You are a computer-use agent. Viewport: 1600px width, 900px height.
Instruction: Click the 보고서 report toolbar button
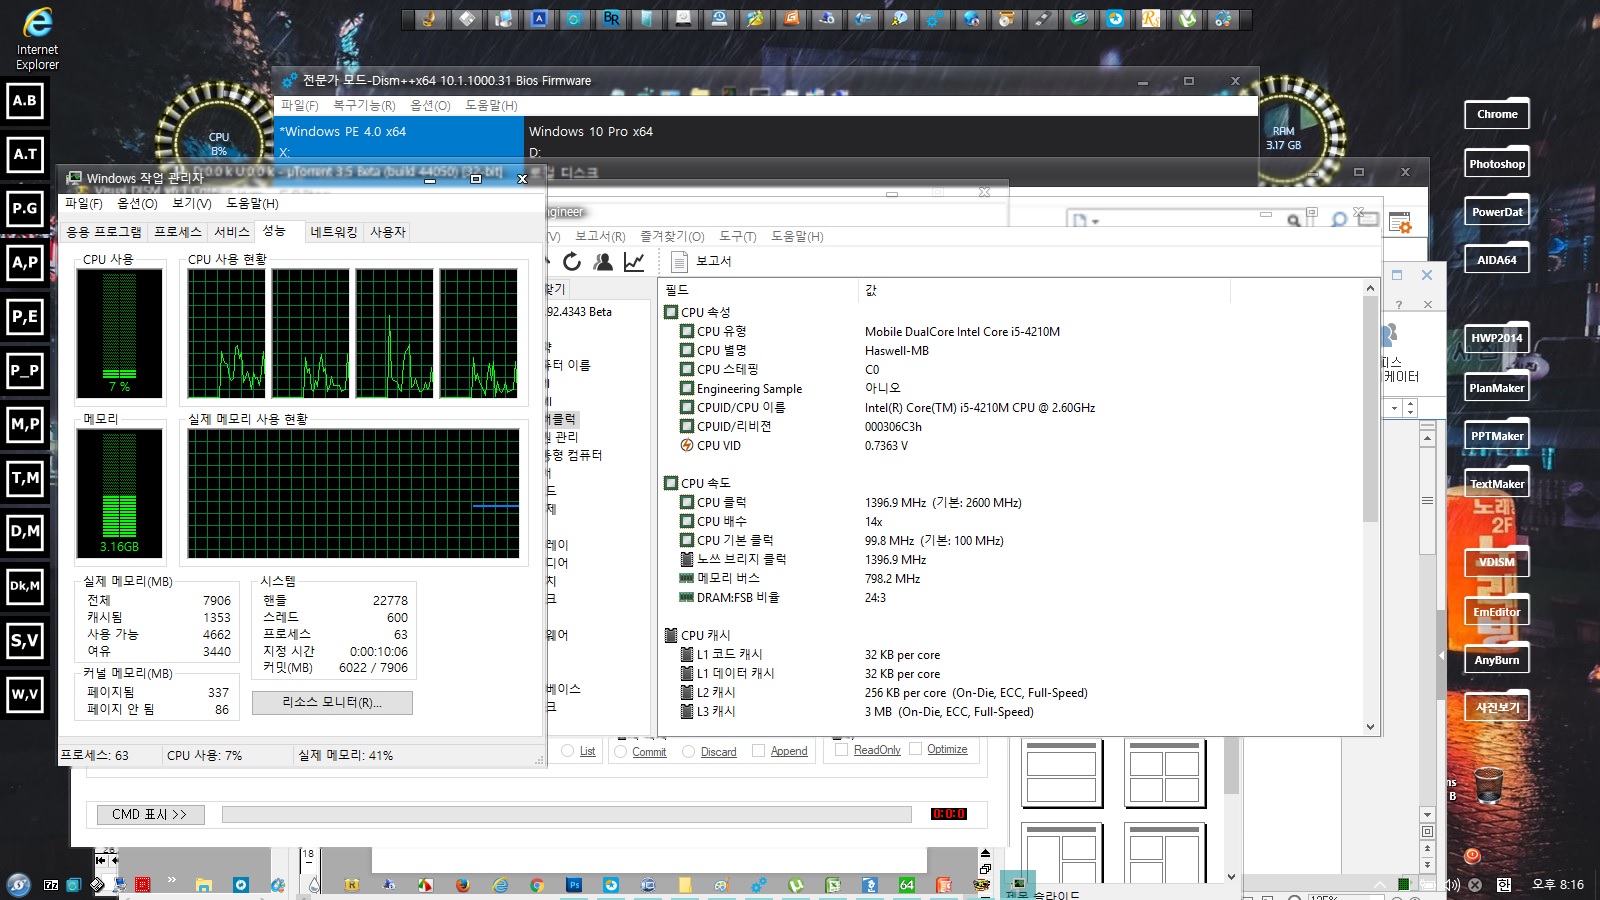coord(701,261)
